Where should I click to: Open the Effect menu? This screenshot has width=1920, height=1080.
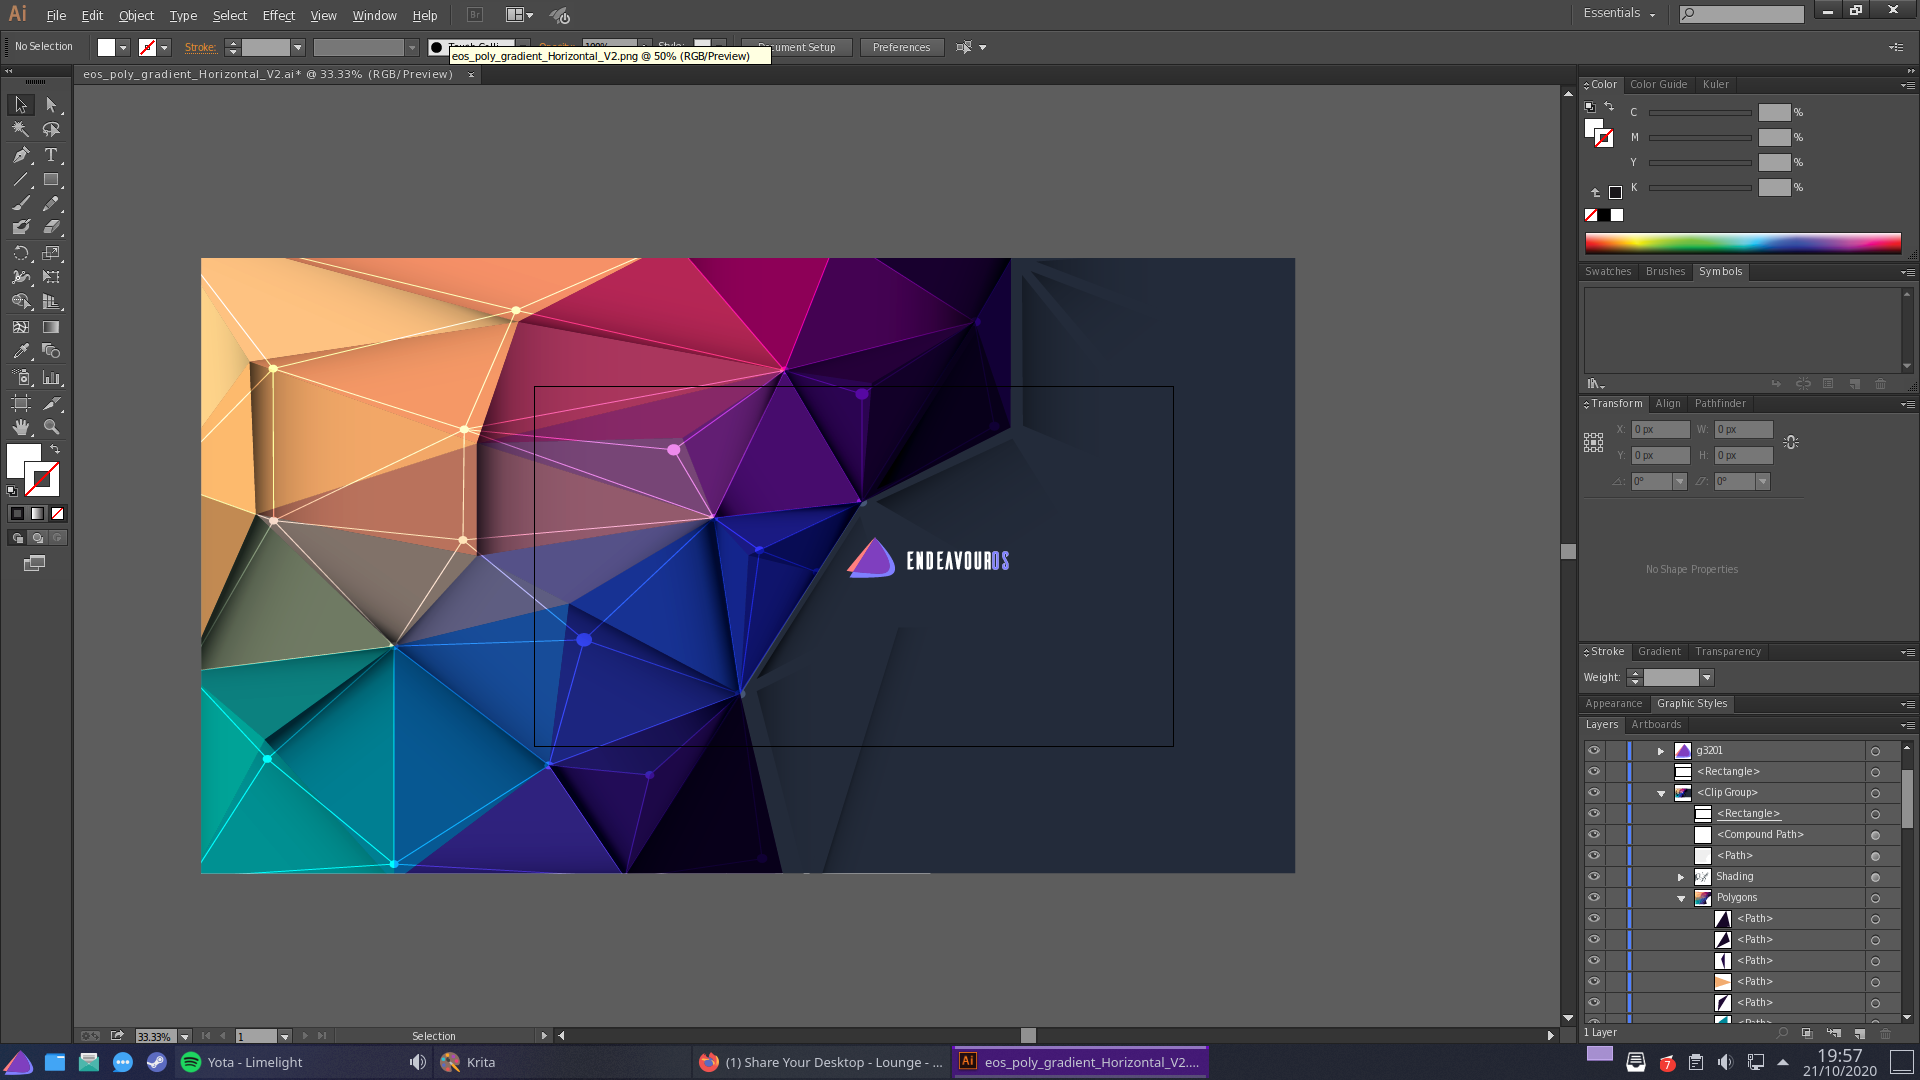[278, 15]
